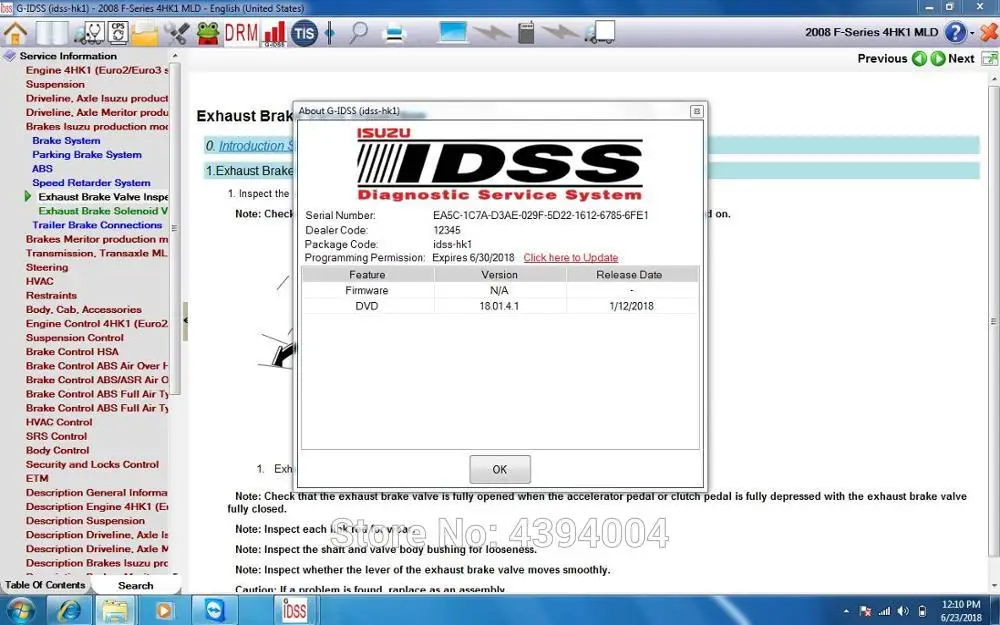Click the truck vehicle connection icon

pyautogui.click(x=599, y=33)
